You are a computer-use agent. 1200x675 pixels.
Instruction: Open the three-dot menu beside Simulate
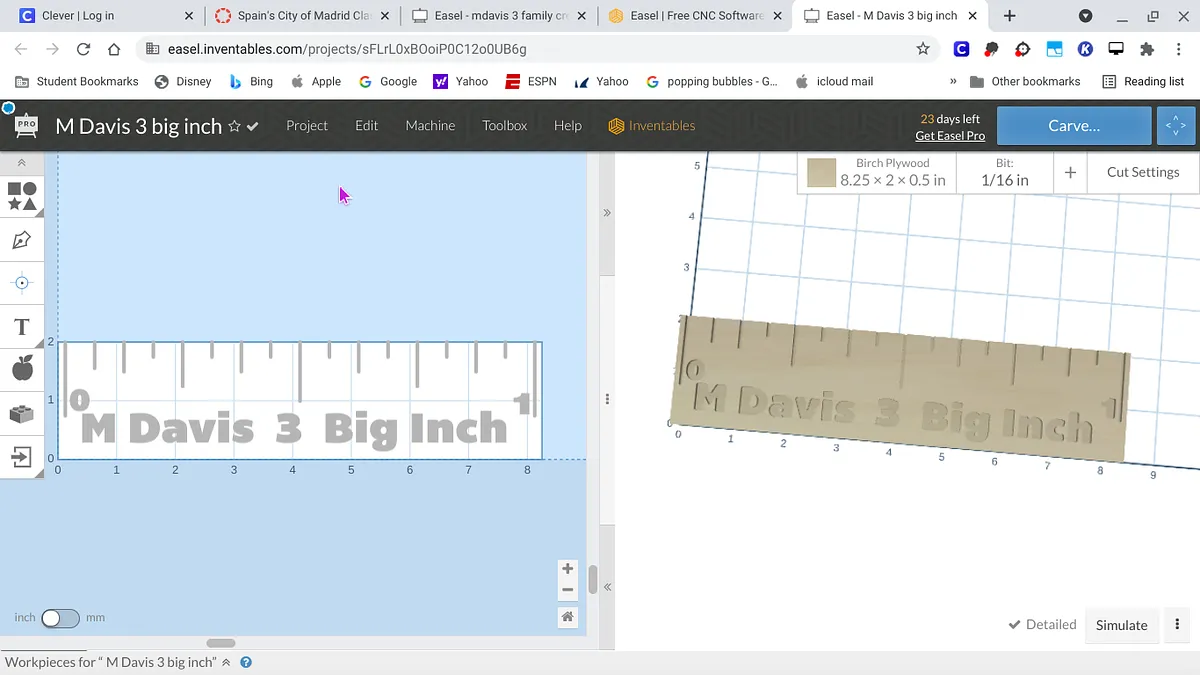pos(1177,625)
